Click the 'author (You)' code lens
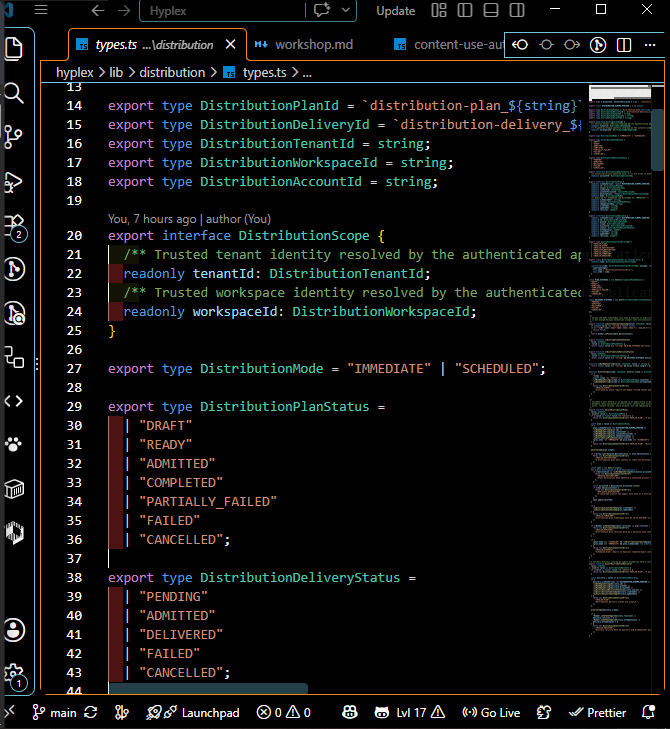The width and height of the screenshot is (670, 729). coord(238,219)
